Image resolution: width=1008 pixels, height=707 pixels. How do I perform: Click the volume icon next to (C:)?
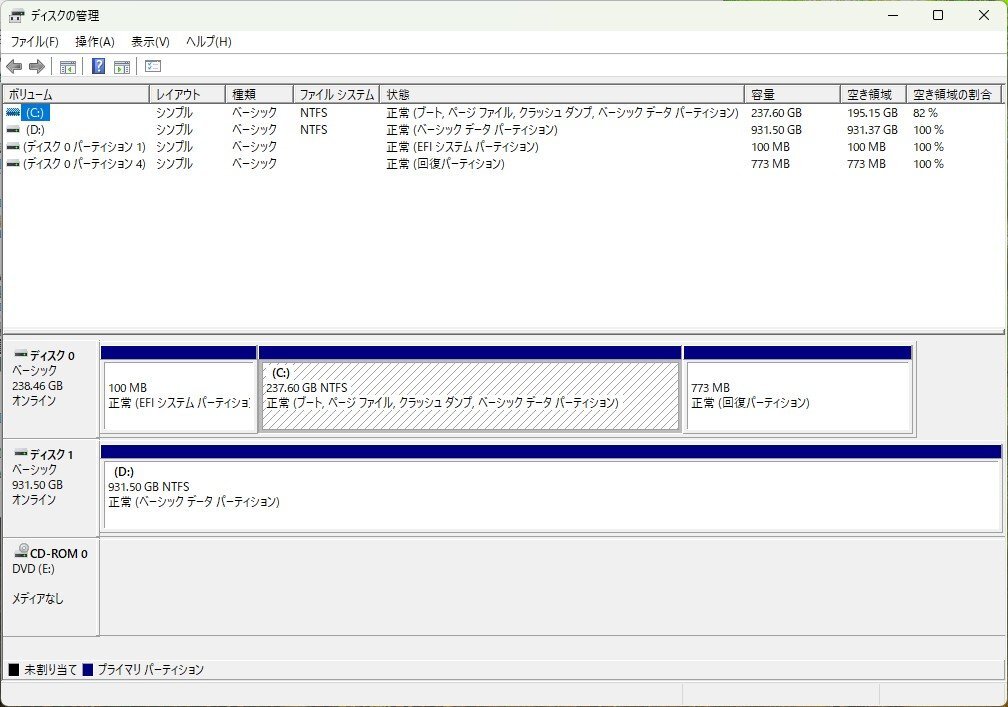(11, 112)
